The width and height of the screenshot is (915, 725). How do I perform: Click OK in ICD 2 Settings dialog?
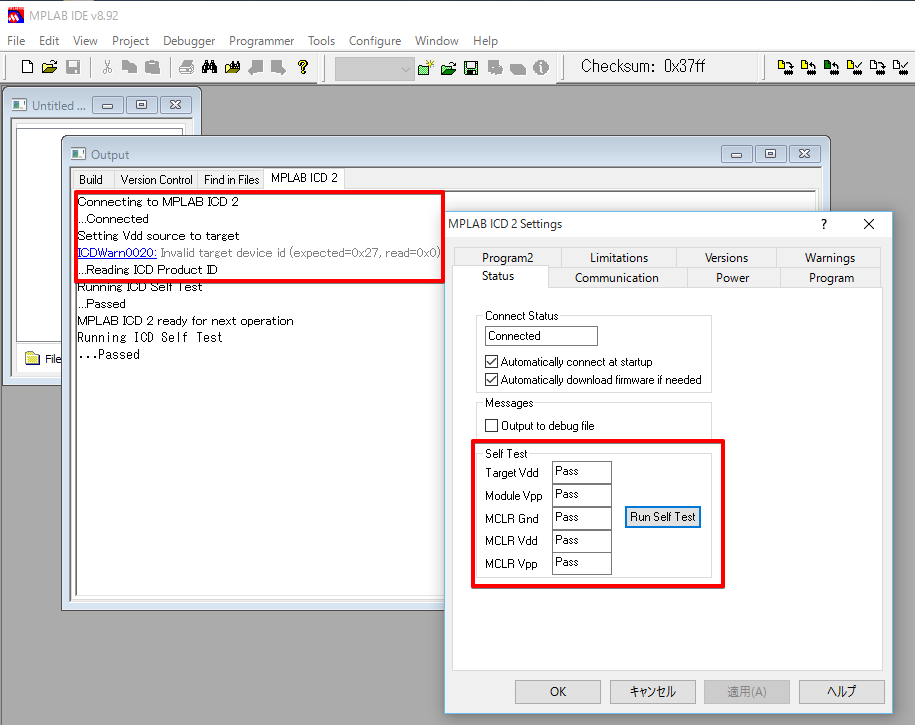pyautogui.click(x=558, y=692)
